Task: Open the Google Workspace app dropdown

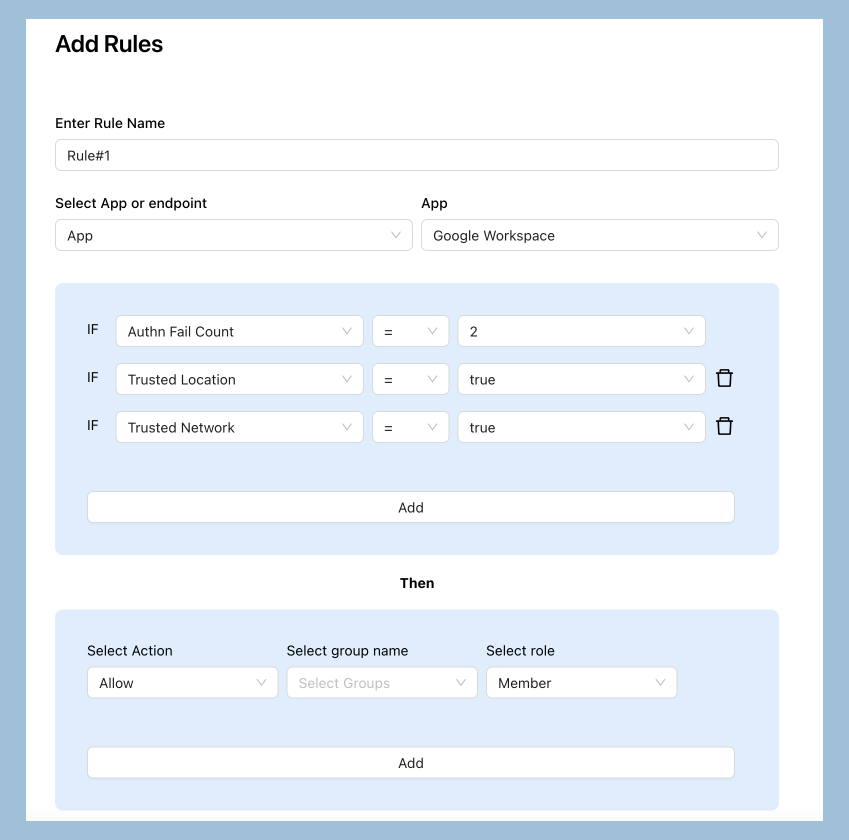Action: tap(599, 236)
